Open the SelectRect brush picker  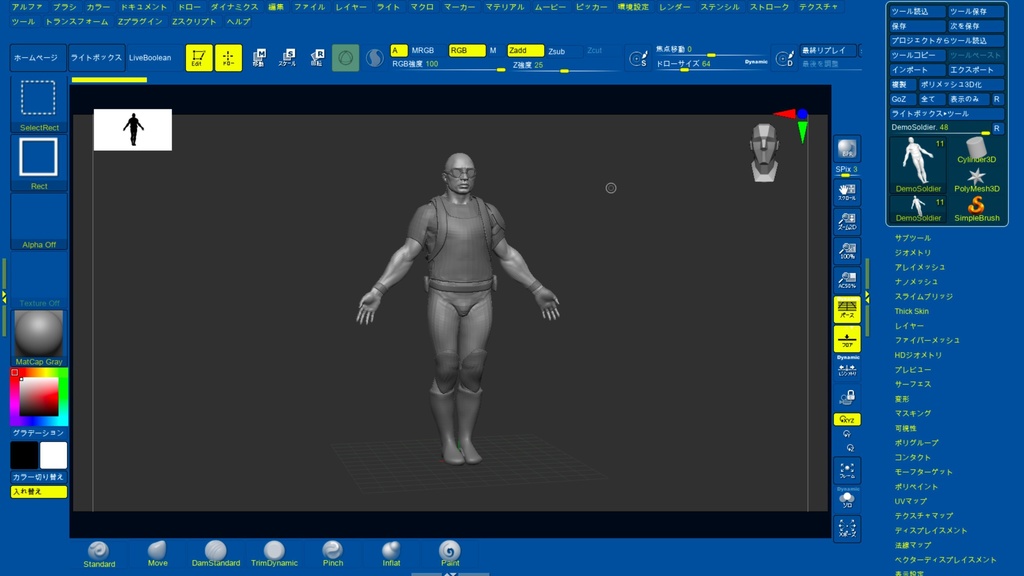pyautogui.click(x=39, y=104)
